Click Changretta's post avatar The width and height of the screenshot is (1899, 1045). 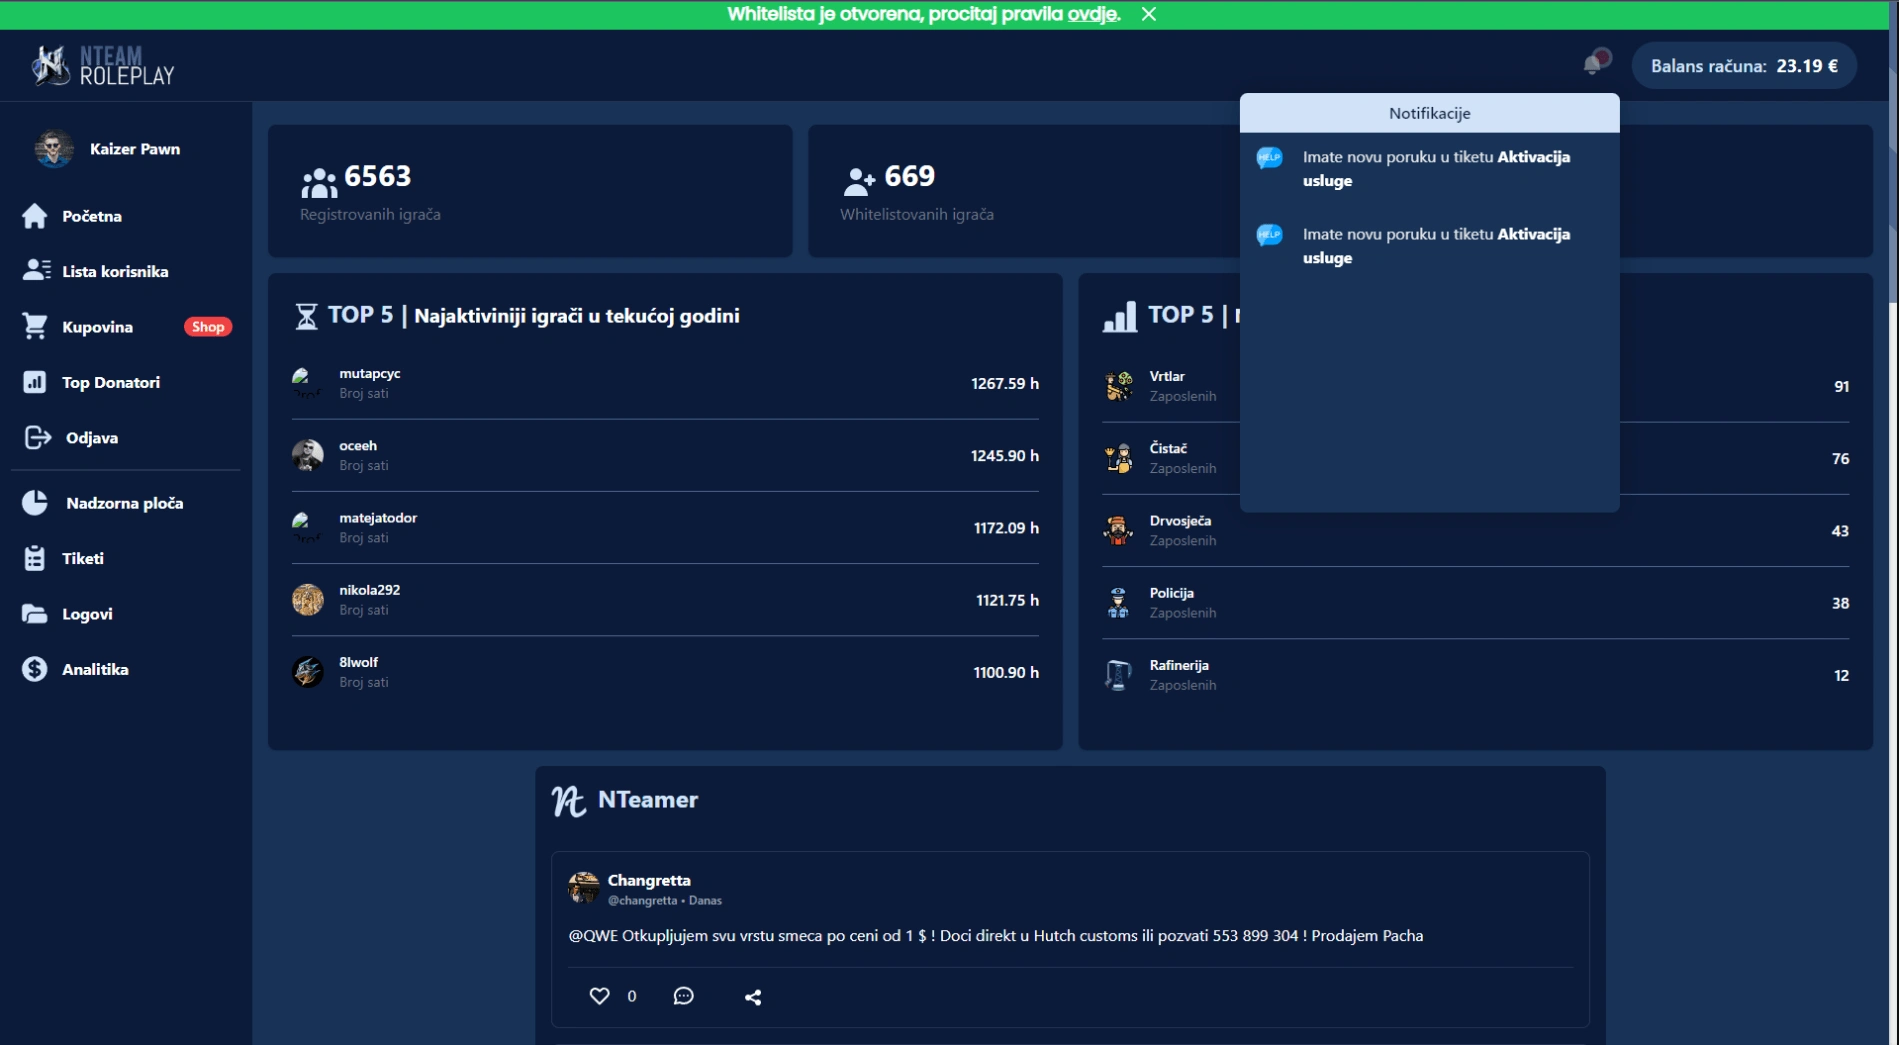click(x=584, y=887)
